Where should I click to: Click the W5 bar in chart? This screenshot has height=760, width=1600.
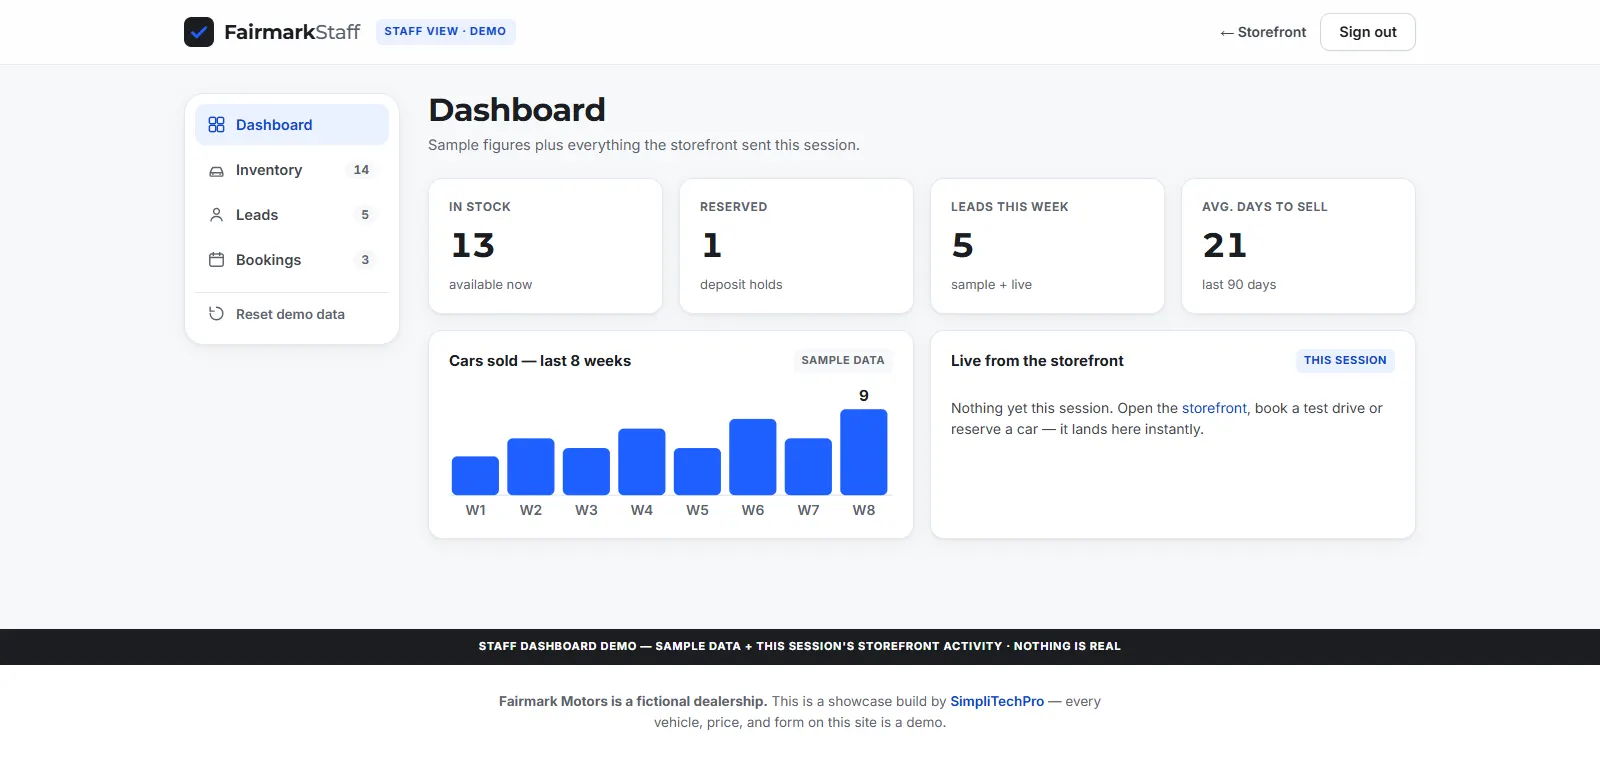click(697, 472)
